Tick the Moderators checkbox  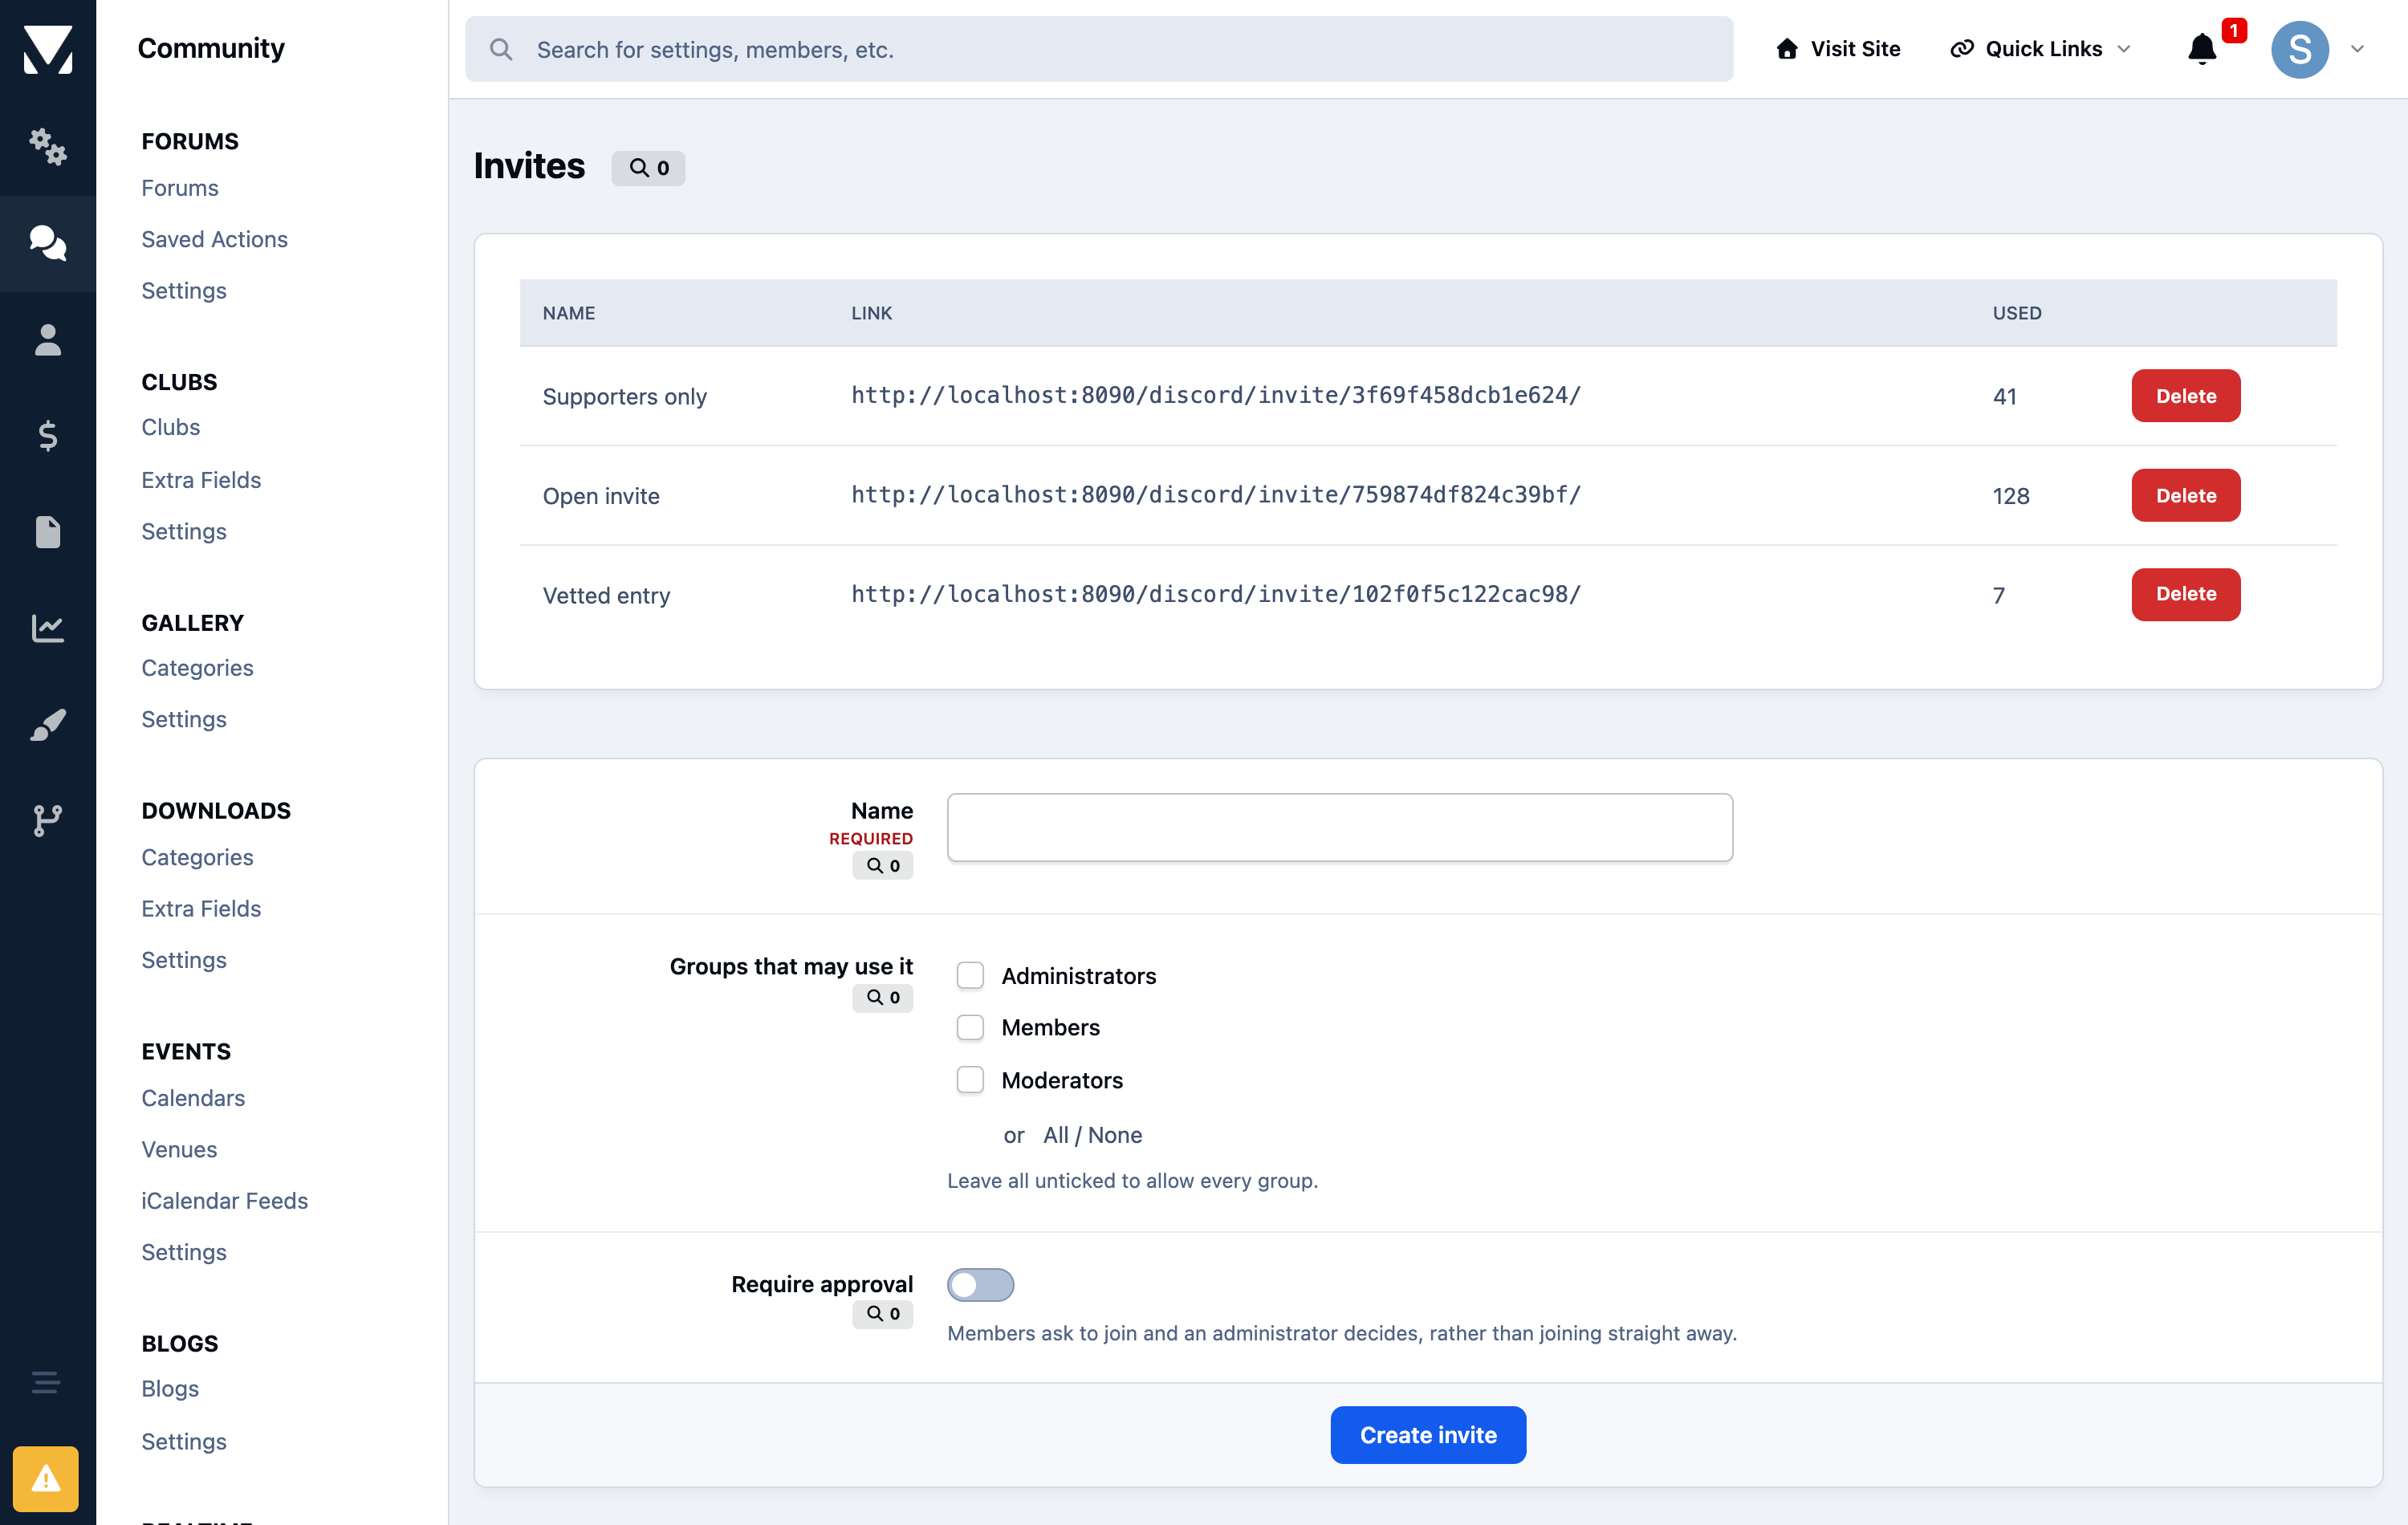[970, 1080]
